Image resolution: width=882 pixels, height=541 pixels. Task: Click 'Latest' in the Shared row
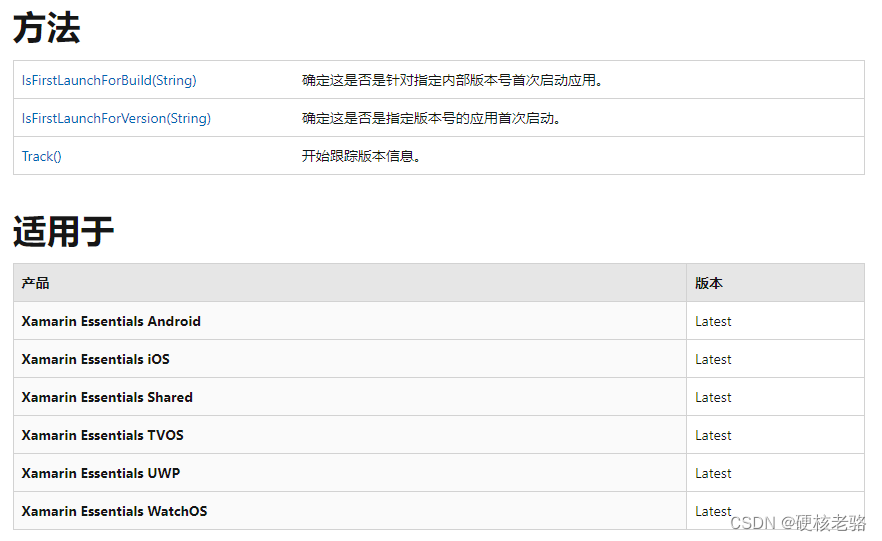pyautogui.click(x=713, y=398)
